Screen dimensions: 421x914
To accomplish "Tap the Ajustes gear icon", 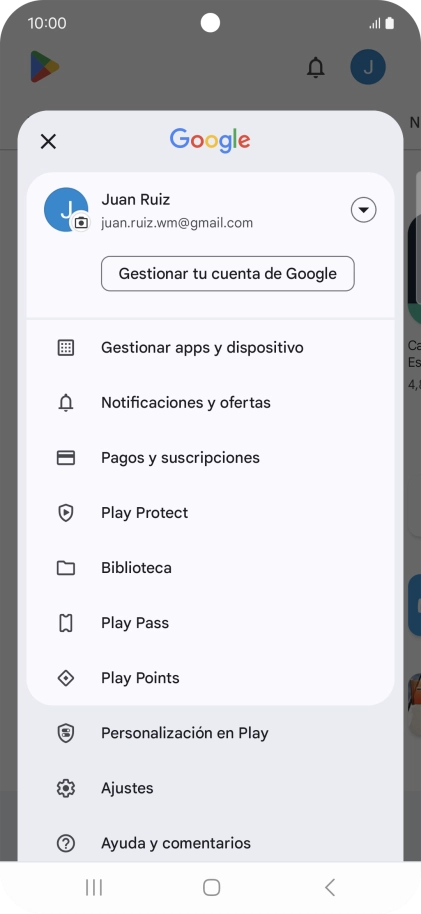I will [x=66, y=788].
